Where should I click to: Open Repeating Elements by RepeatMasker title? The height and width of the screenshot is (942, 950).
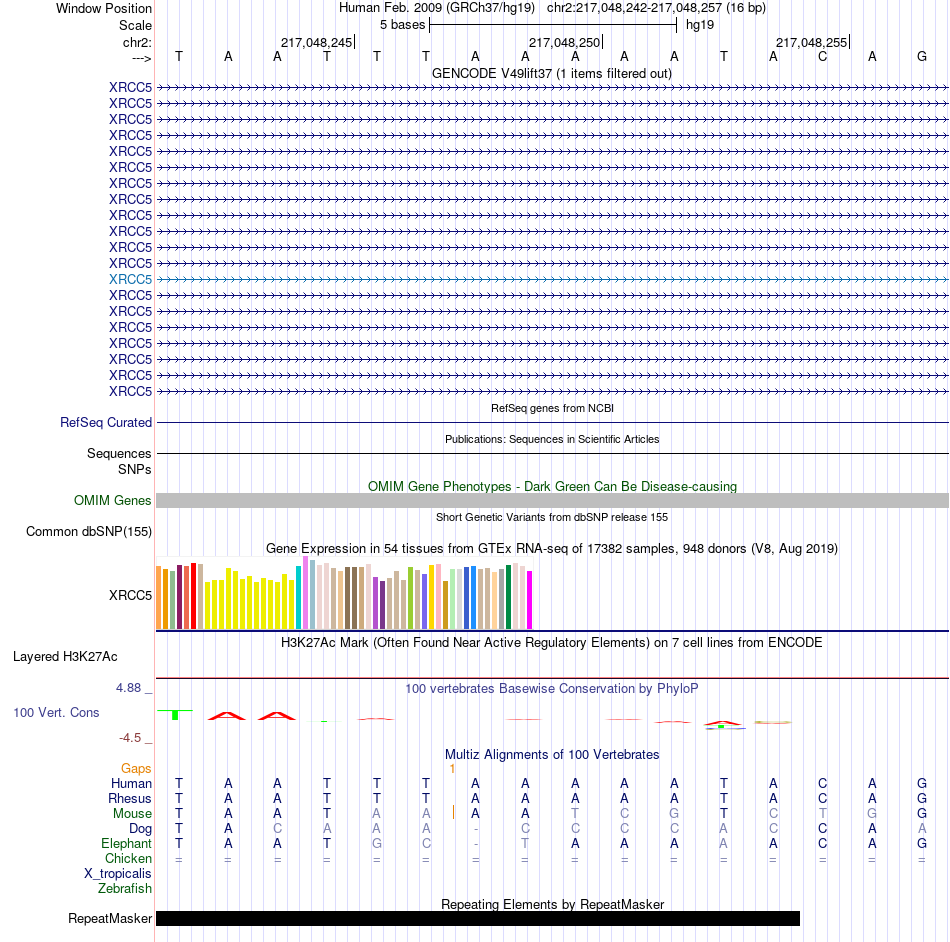tap(552, 904)
